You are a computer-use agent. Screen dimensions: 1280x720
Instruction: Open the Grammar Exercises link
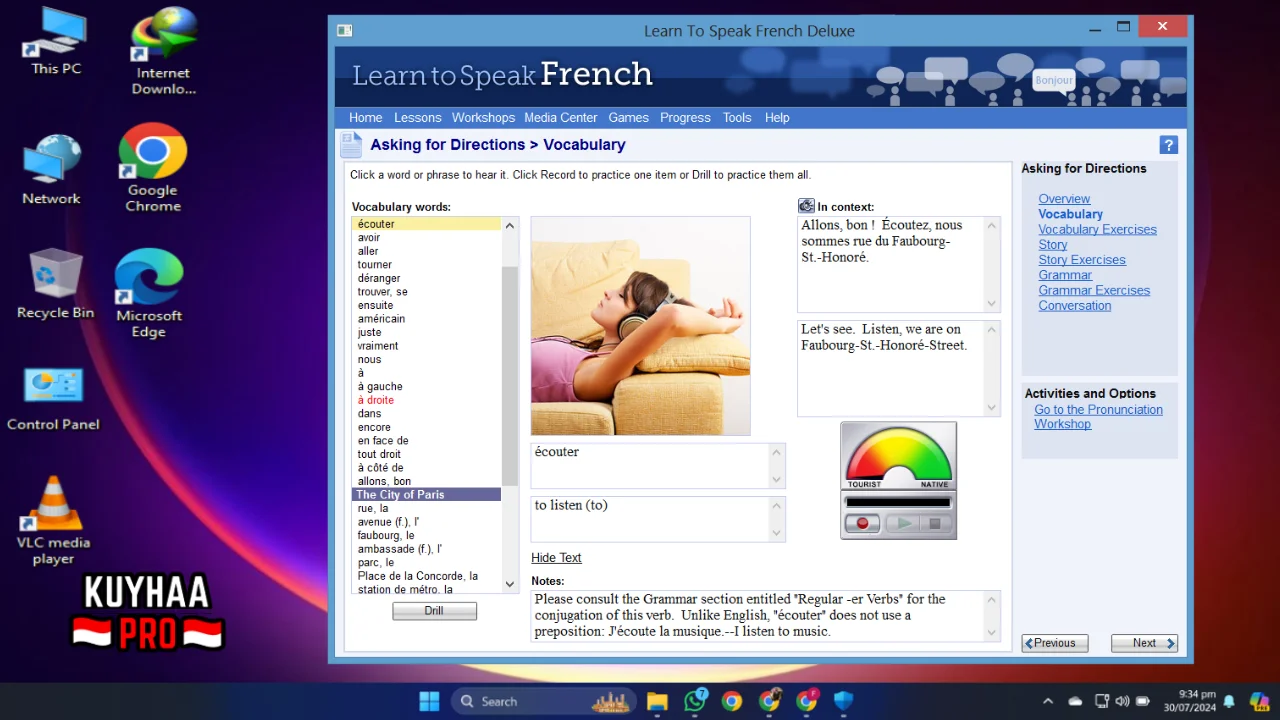[1094, 291]
